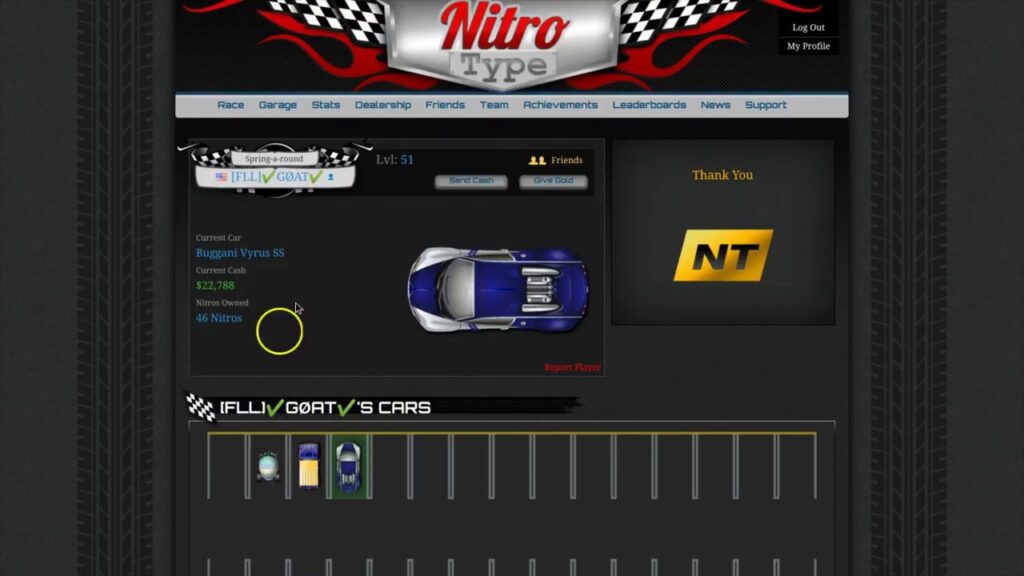Click the Give Gold button
1024x576 pixels.
coord(553,181)
